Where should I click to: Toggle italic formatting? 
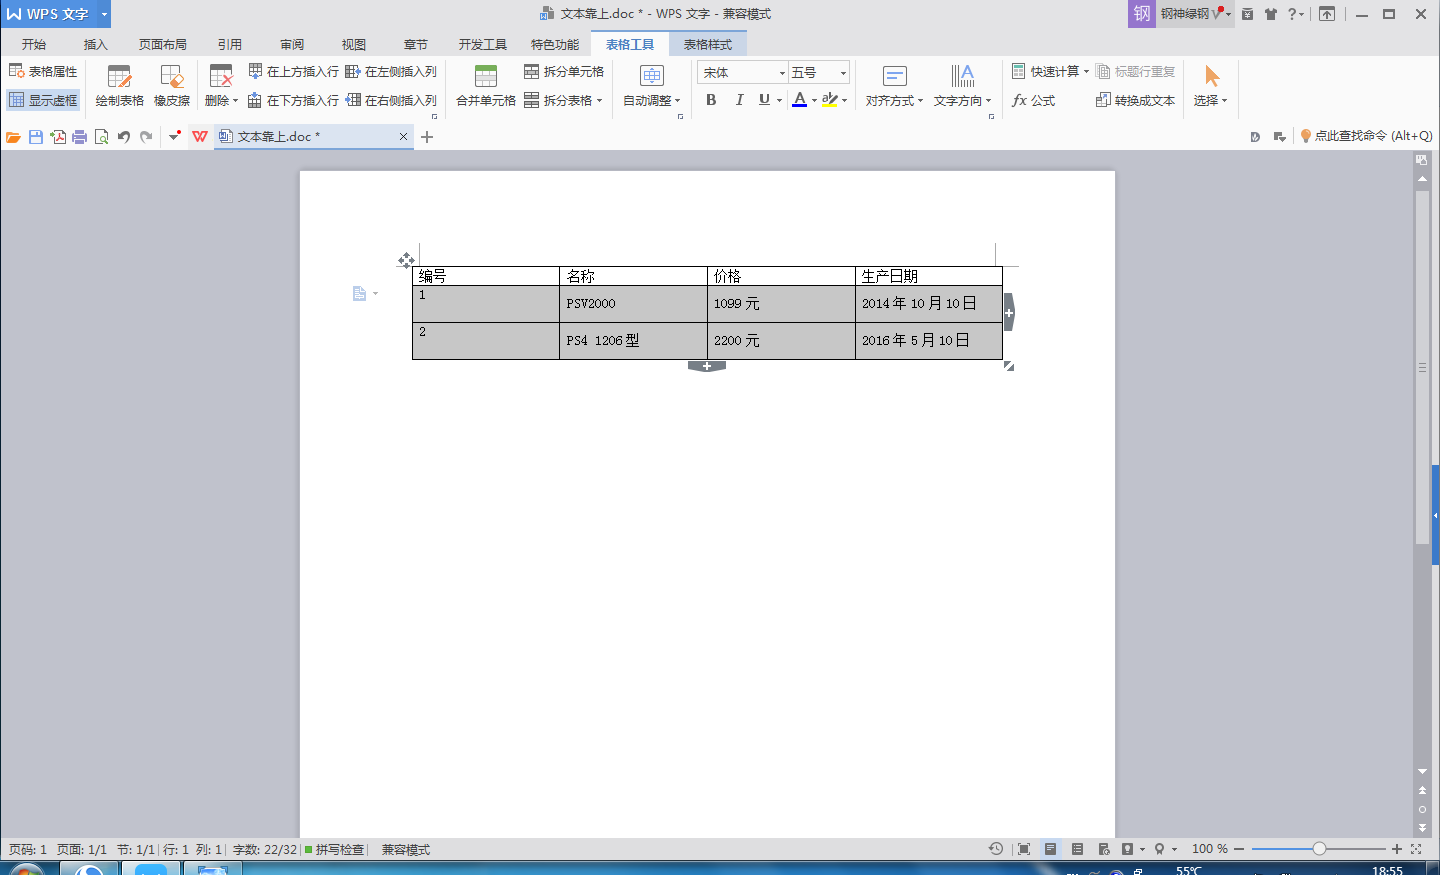[739, 100]
